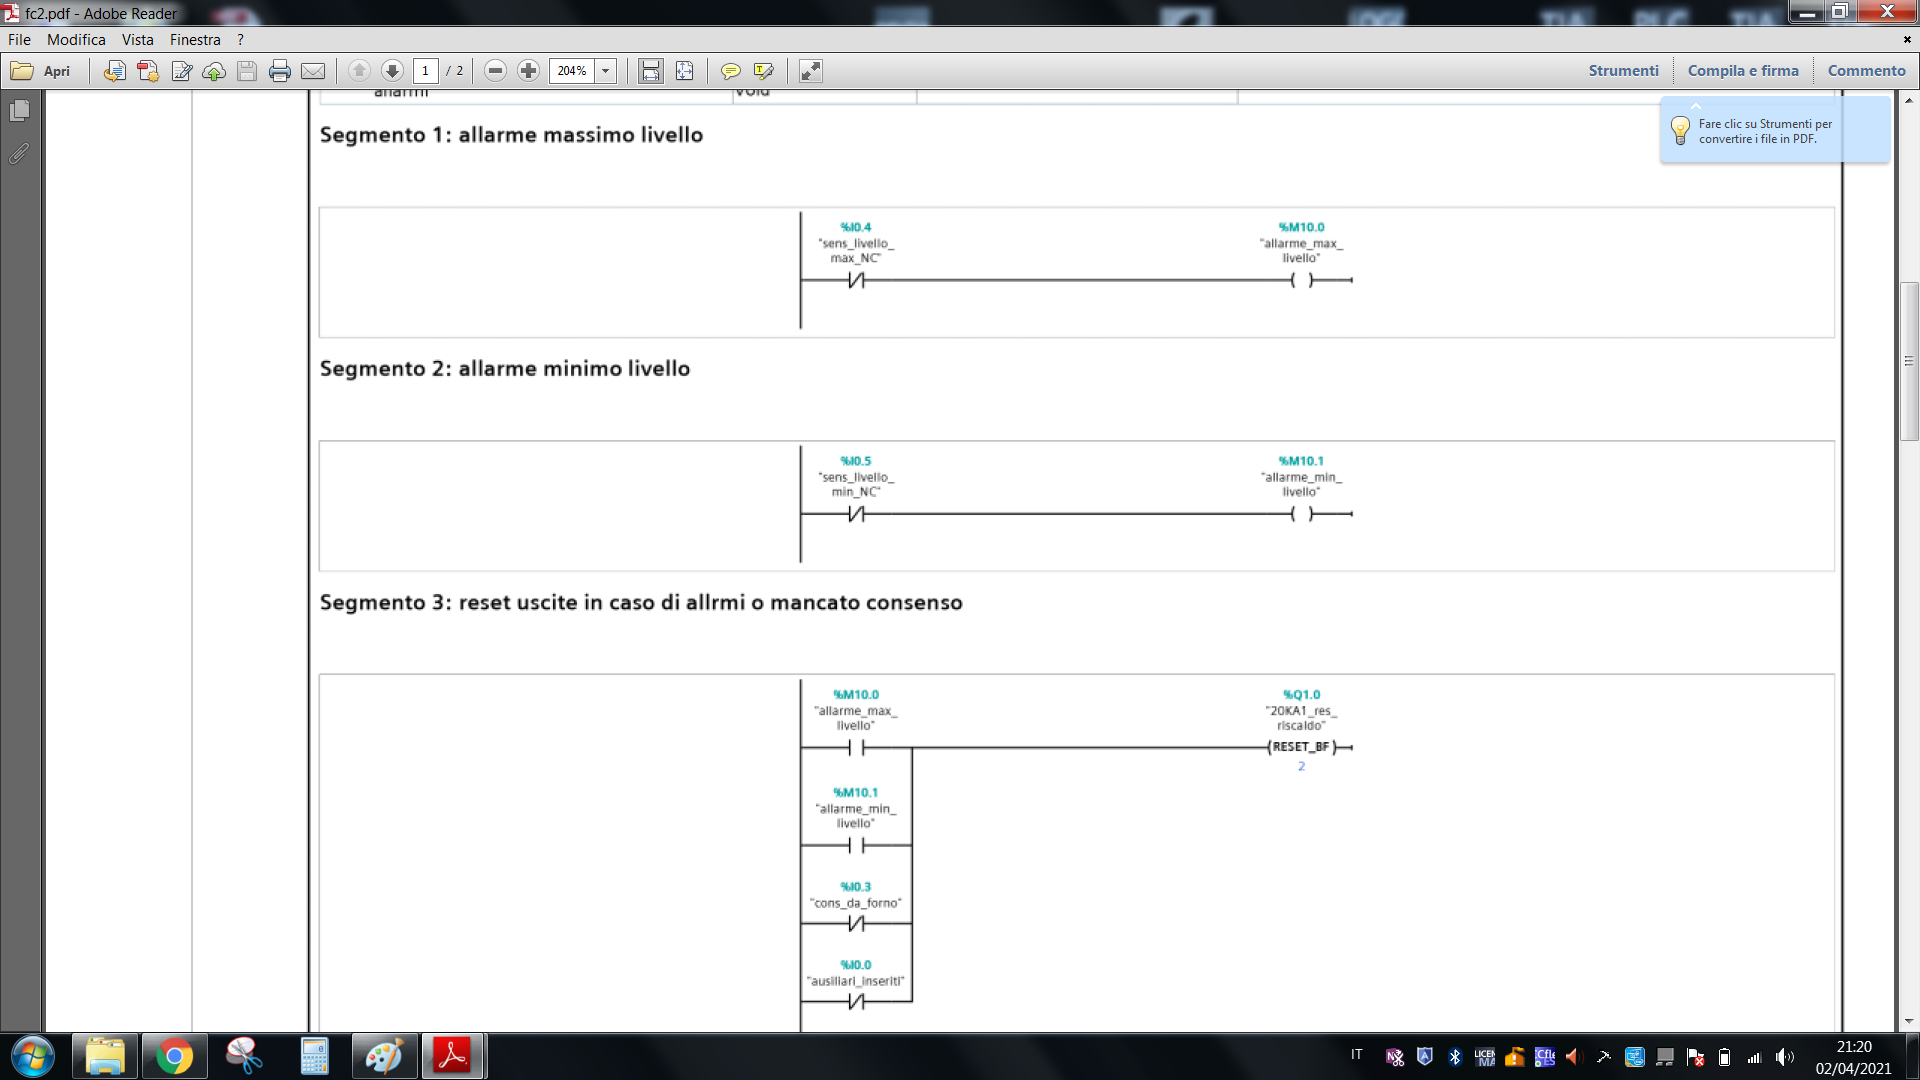
Task: Expand the zoom level dropdown
Action: pyautogui.click(x=605, y=71)
